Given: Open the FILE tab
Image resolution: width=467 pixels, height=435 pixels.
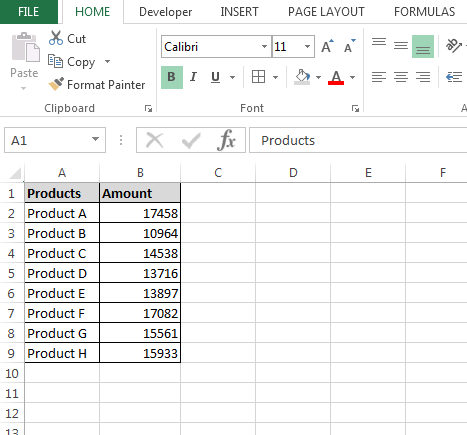Looking at the screenshot, I should point(29,12).
